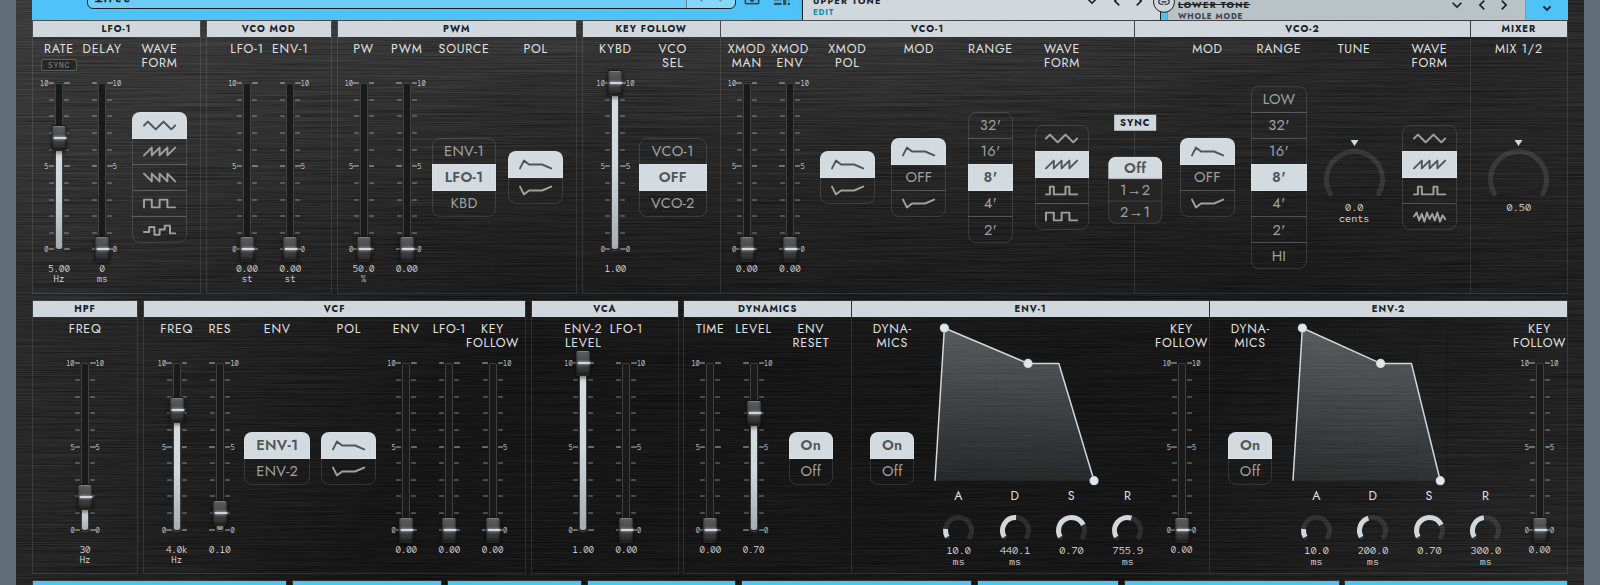Image resolution: width=1600 pixels, height=585 pixels.
Task: Select VCO-2 sine waveform
Action: (x=1429, y=138)
